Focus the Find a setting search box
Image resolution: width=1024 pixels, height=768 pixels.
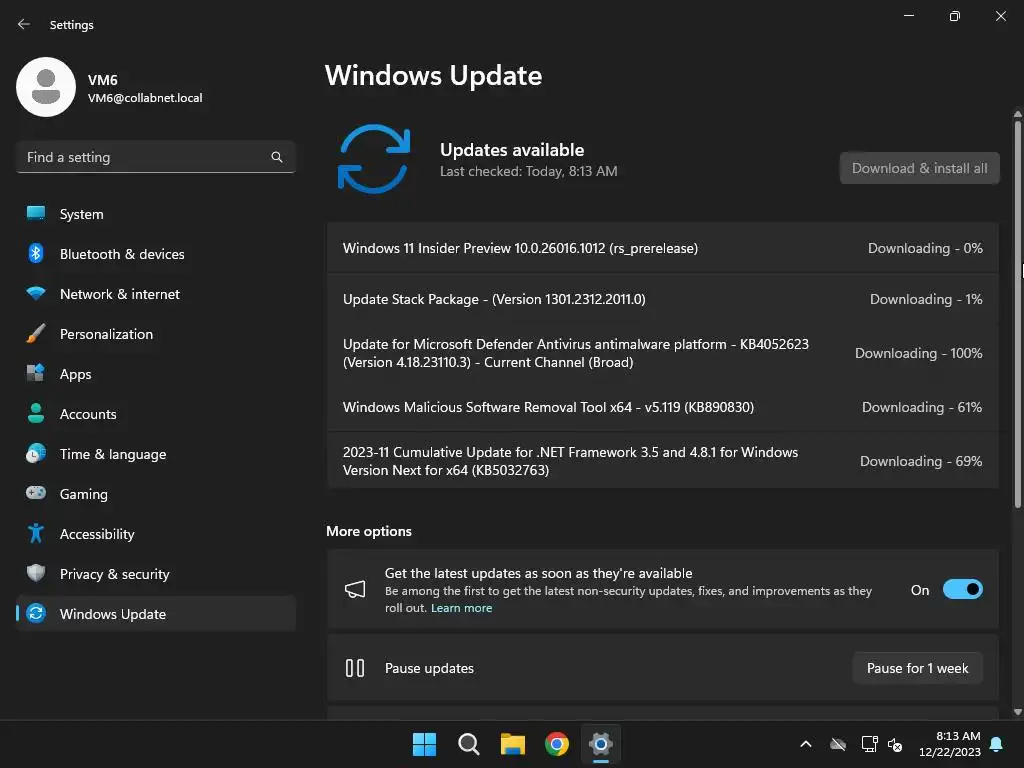click(x=155, y=157)
